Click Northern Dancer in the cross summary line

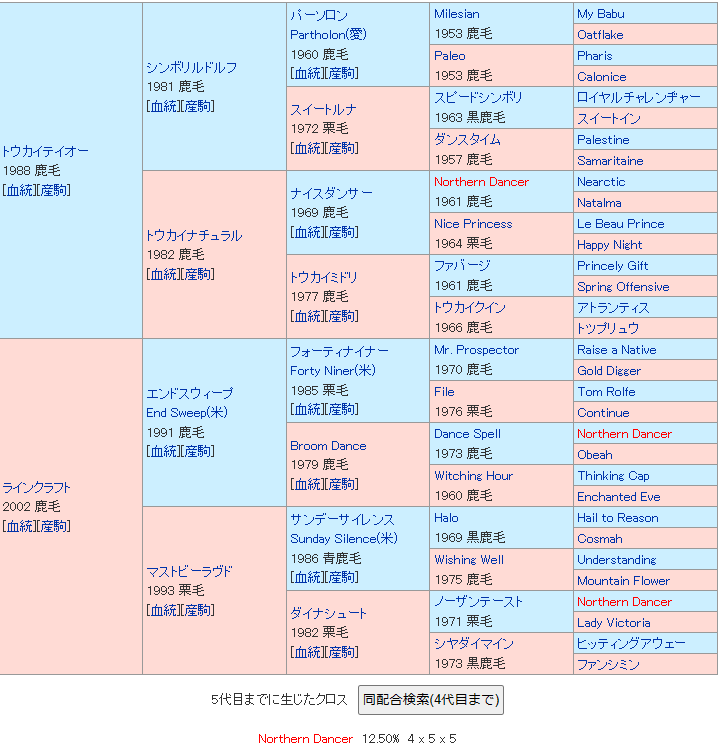click(305, 739)
